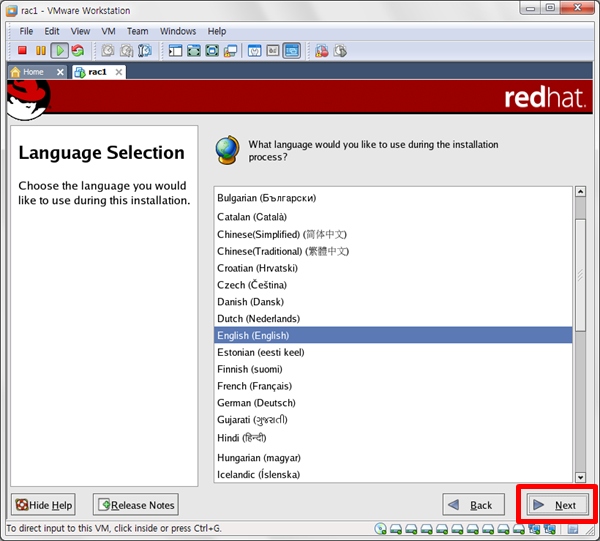Viewport: 600px width, 541px height.
Task: Select Czech (Čeština) language
Action: (x=393, y=285)
